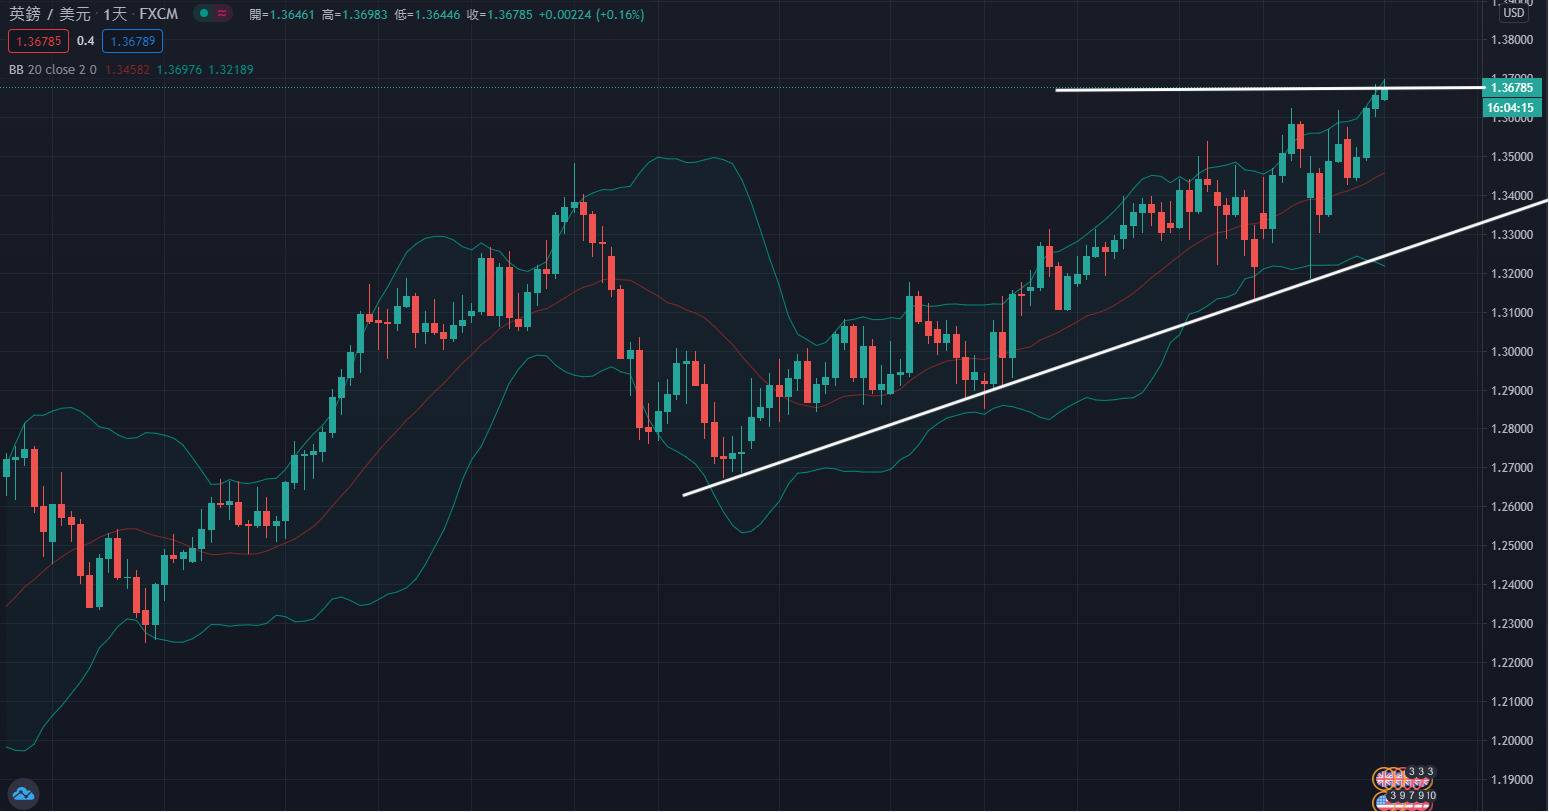Open the USD currency selector
The height and width of the screenshot is (812, 1549).
coord(1513,13)
